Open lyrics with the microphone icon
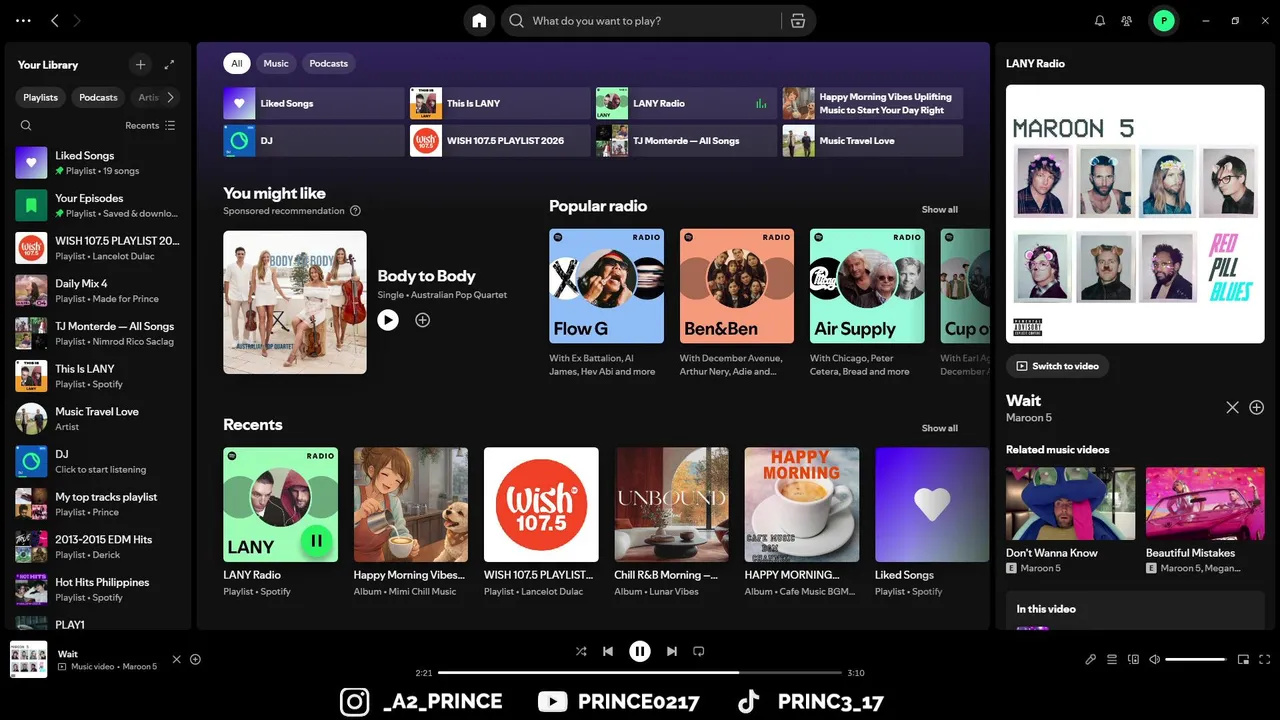 [x=1091, y=659]
